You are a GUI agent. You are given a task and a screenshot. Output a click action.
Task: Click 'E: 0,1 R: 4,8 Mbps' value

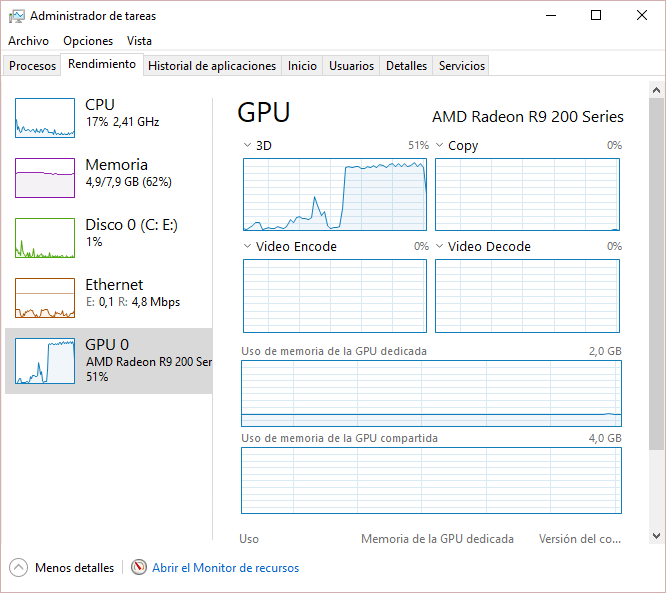tap(133, 302)
